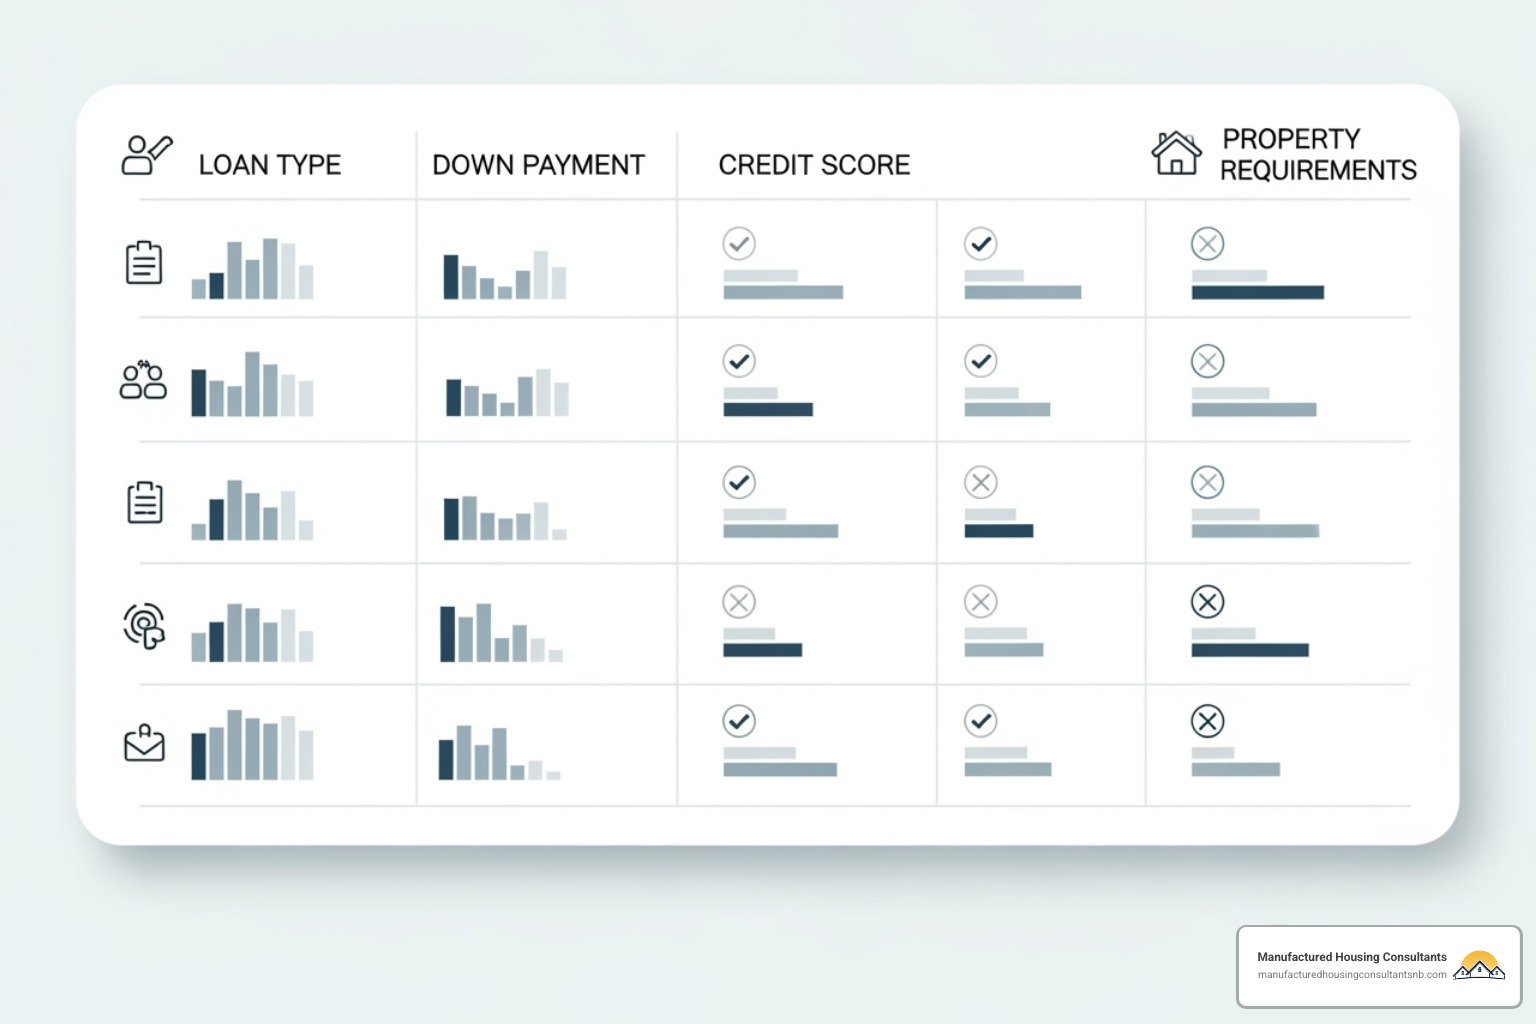Click the touch fingerprint icon

click(x=145, y=626)
